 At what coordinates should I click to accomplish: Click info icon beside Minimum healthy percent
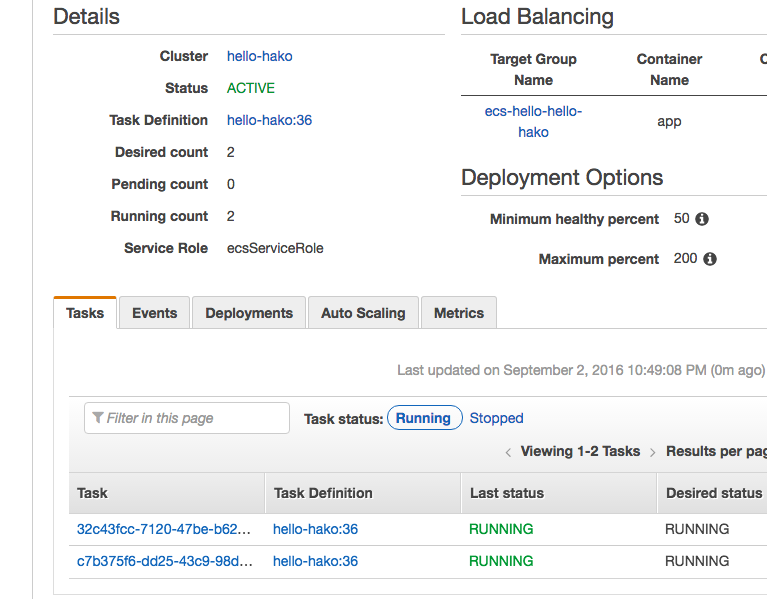702,219
